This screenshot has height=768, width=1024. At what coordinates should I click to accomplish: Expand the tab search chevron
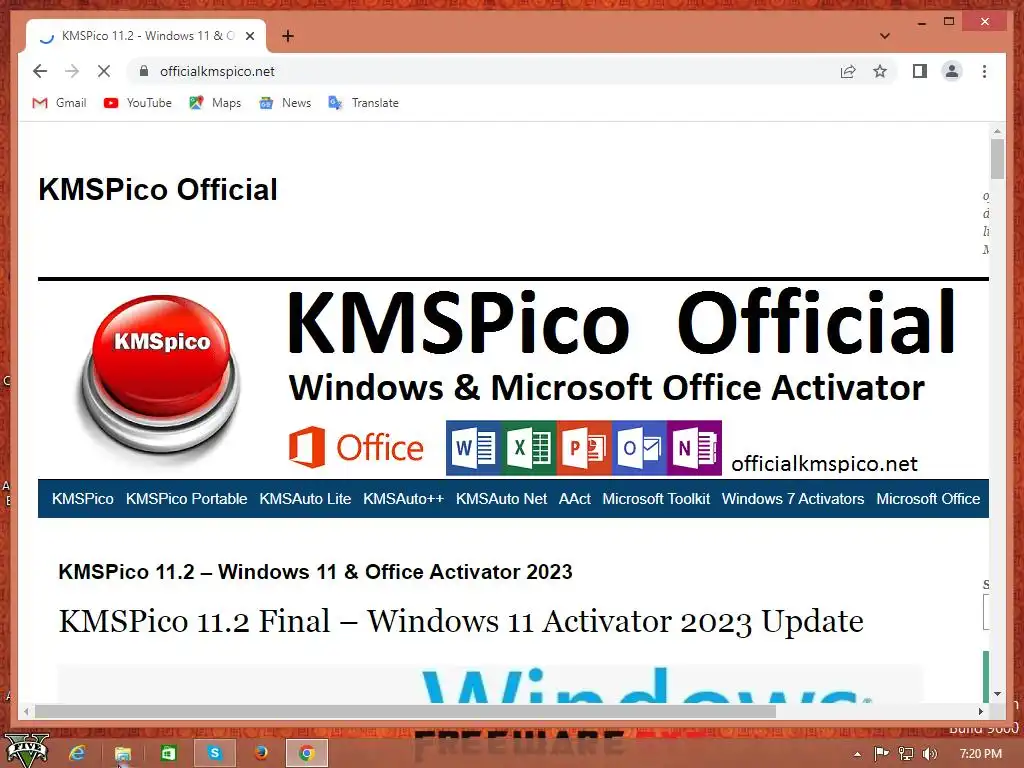coord(884,36)
